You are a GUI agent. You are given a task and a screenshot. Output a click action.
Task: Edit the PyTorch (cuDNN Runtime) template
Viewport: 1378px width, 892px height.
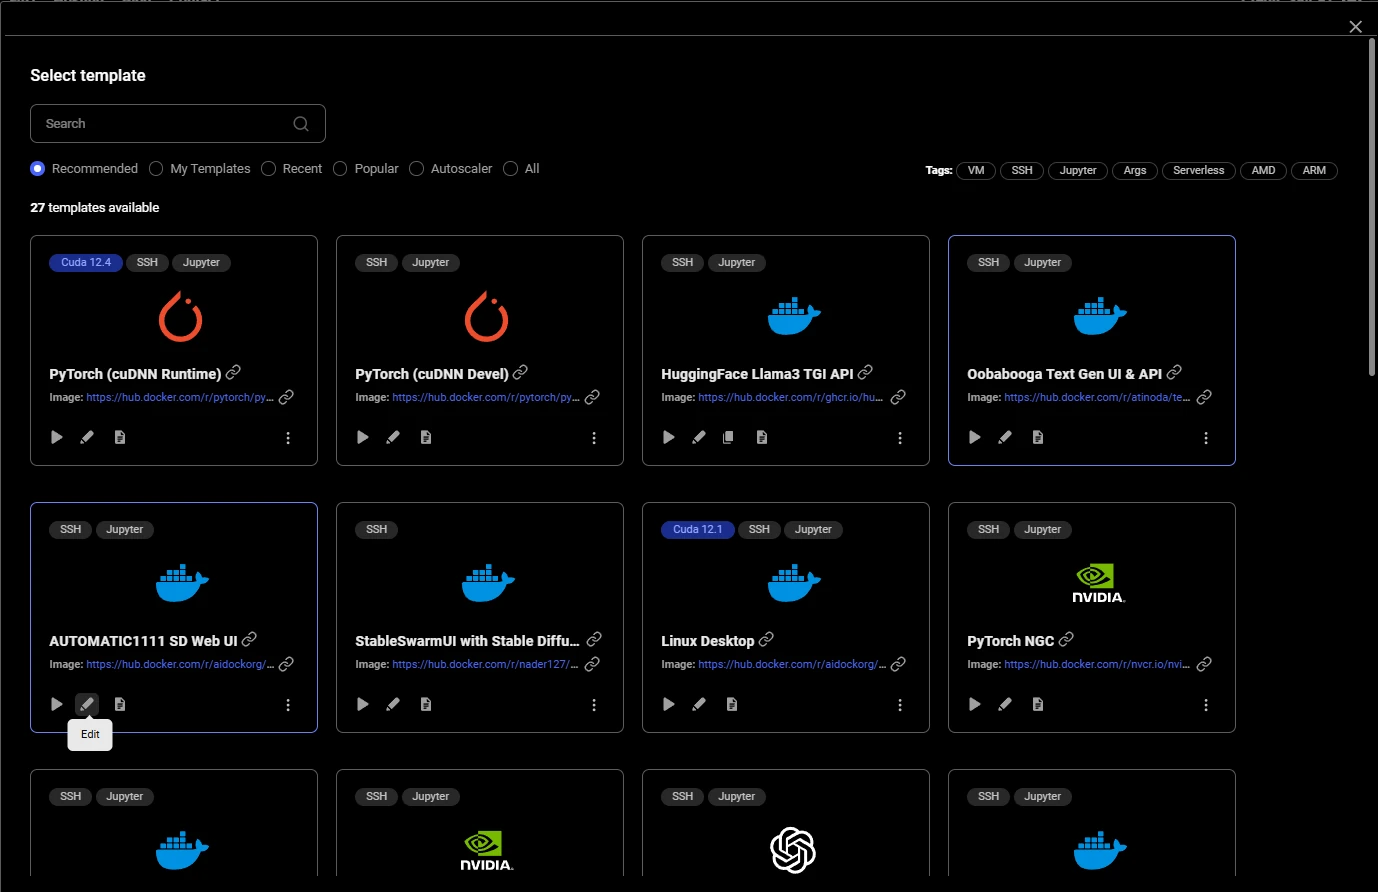(87, 437)
